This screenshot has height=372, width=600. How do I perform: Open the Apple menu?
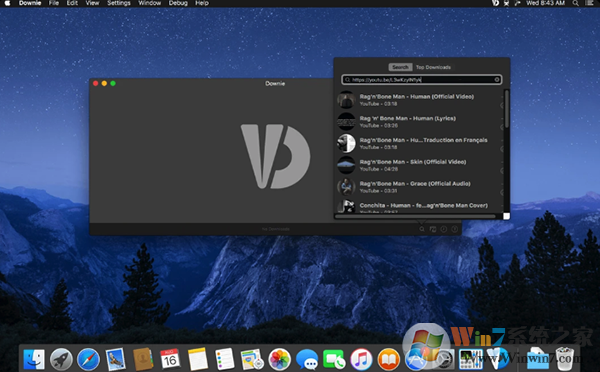point(7,3)
